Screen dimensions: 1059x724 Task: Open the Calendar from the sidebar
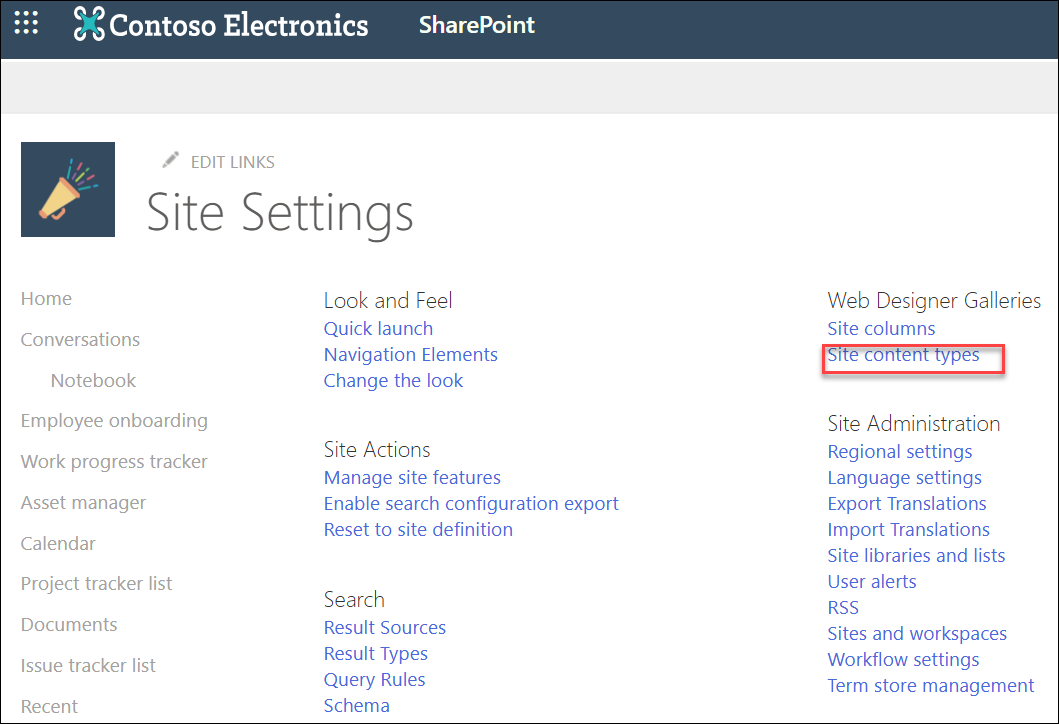coord(58,543)
